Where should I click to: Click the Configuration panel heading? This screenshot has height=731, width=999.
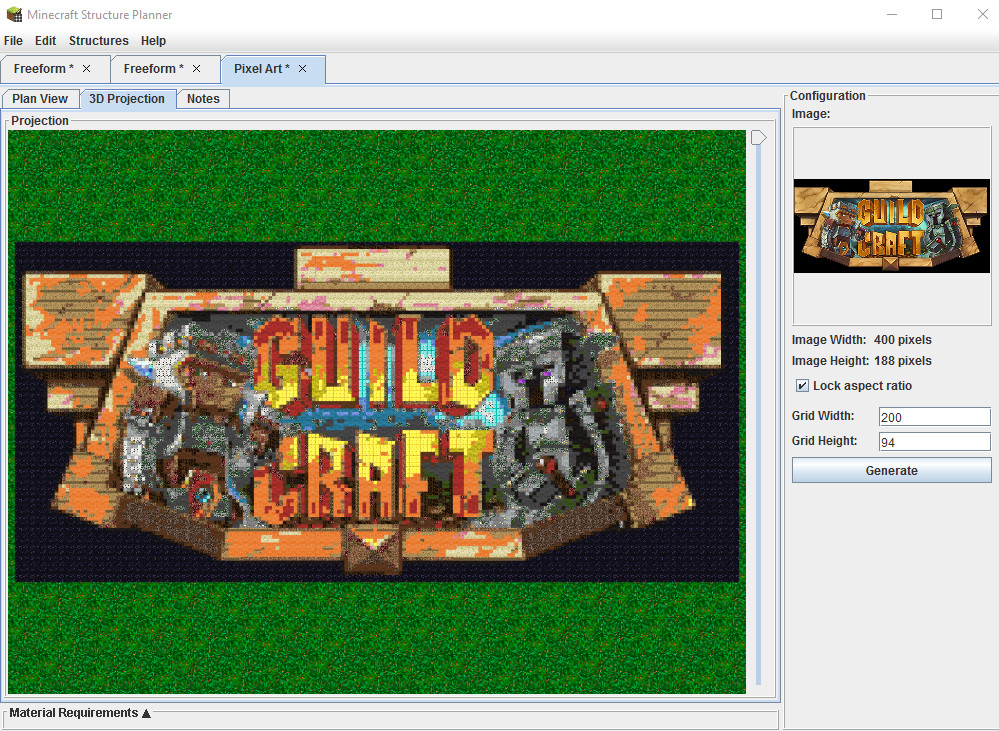click(x=828, y=96)
